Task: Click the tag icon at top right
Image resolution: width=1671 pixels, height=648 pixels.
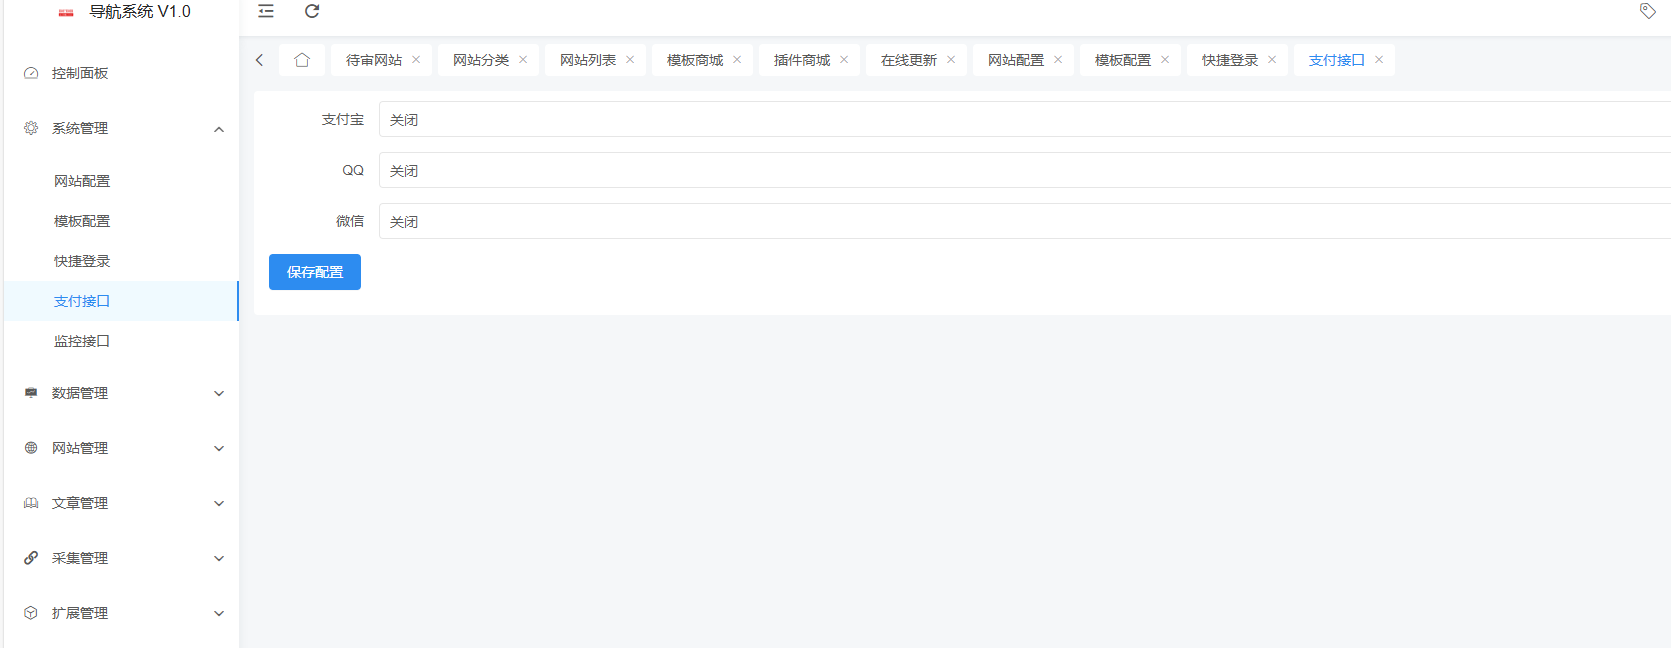Action: click(1648, 11)
